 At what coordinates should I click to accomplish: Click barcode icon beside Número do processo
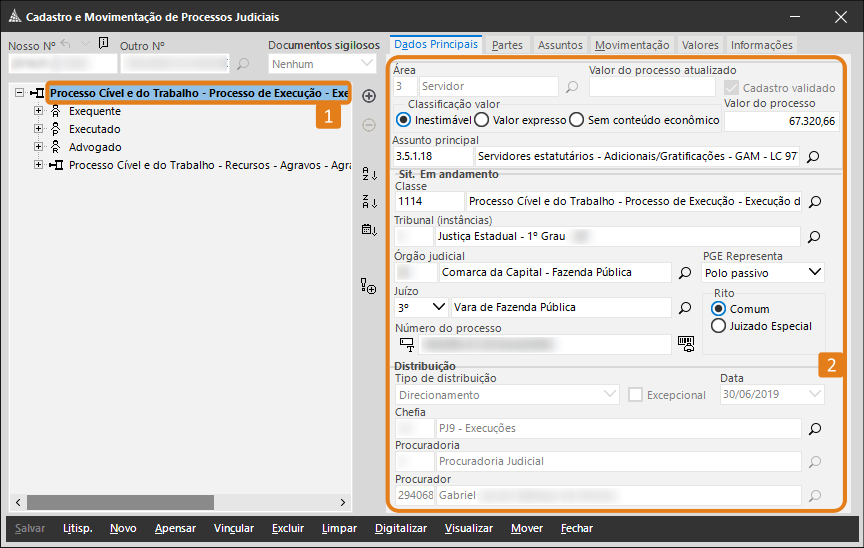(686, 343)
